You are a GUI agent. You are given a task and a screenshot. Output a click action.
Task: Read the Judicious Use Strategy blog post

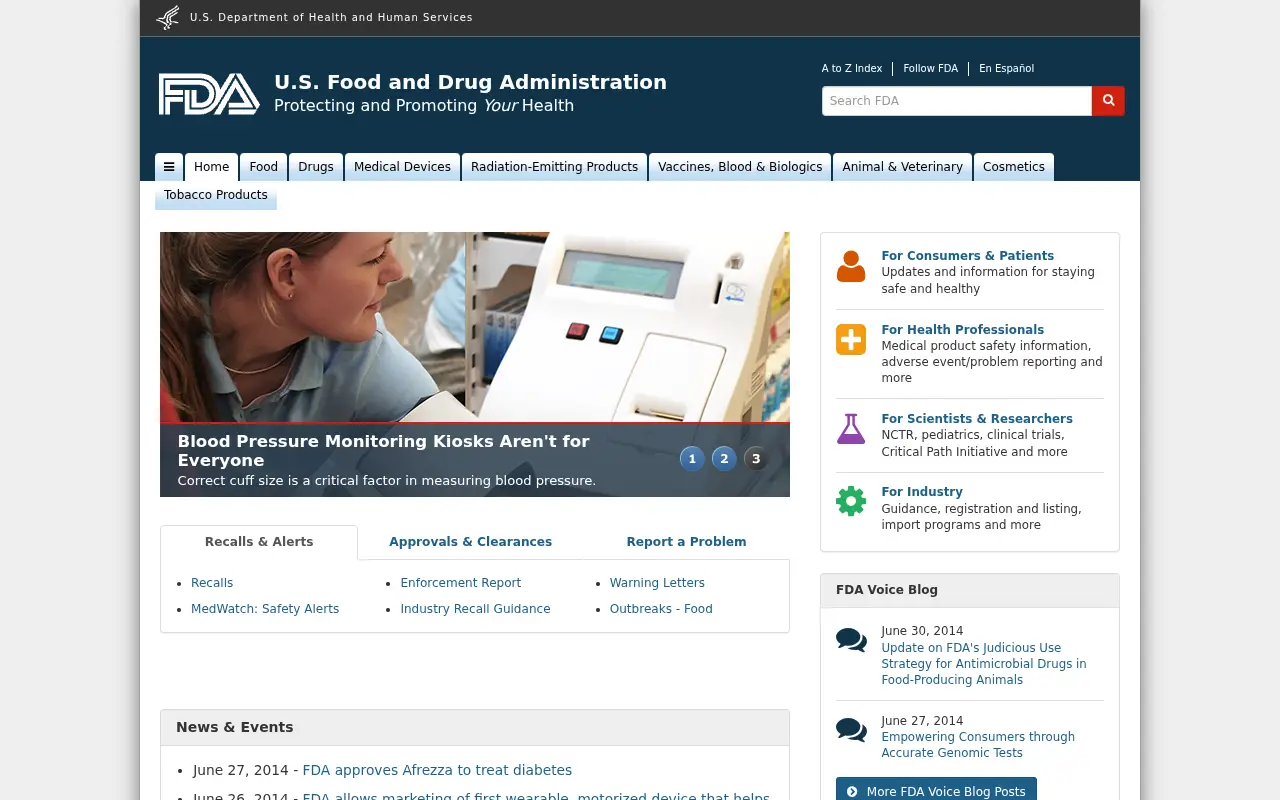(983, 664)
